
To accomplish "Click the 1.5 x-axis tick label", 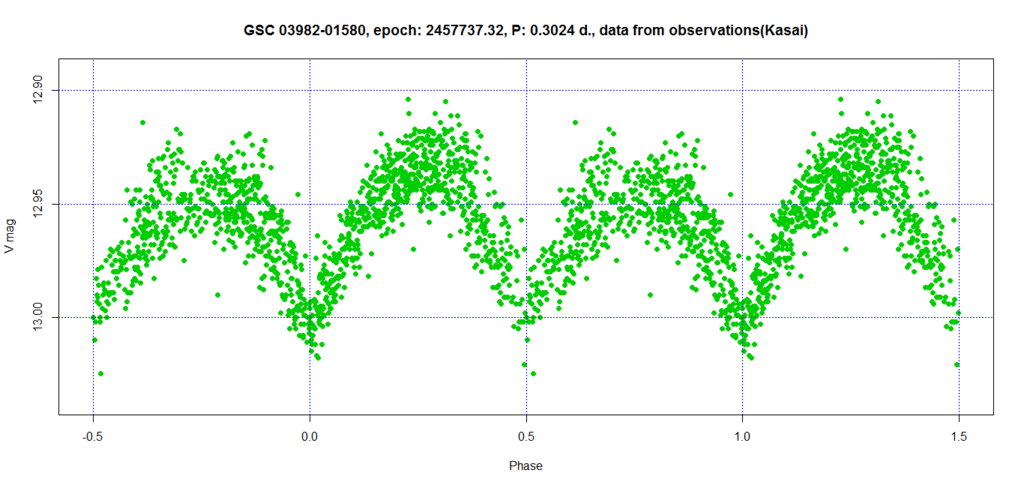I will click(959, 434).
